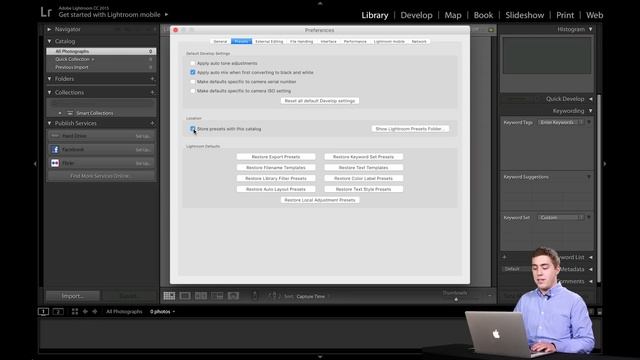Viewport: 640px width, 360px height.
Task: Collapse the Catalog panel
Action: coord(49,41)
